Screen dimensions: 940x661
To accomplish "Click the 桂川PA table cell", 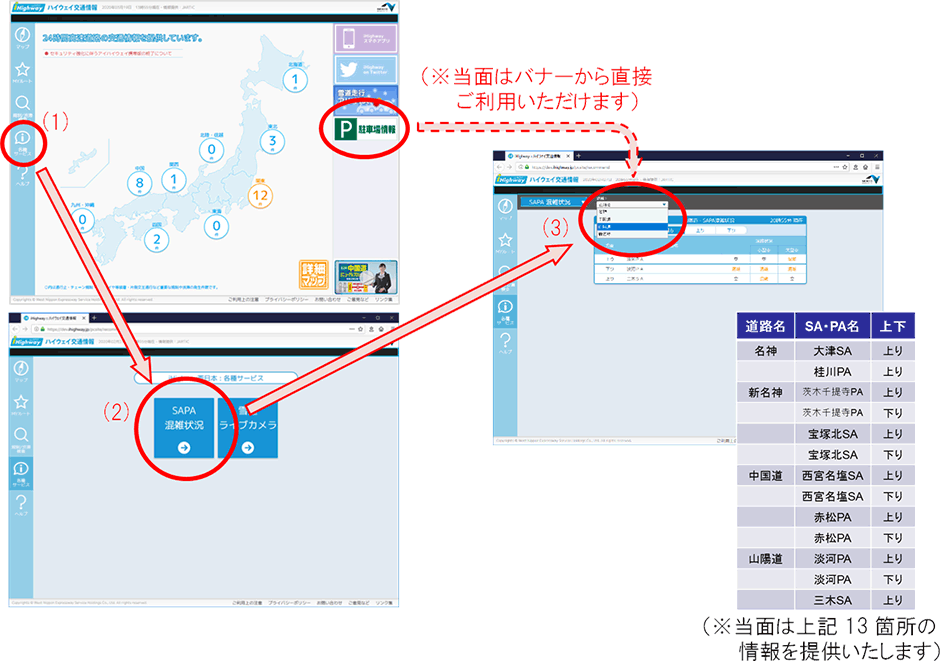I will click(833, 372).
